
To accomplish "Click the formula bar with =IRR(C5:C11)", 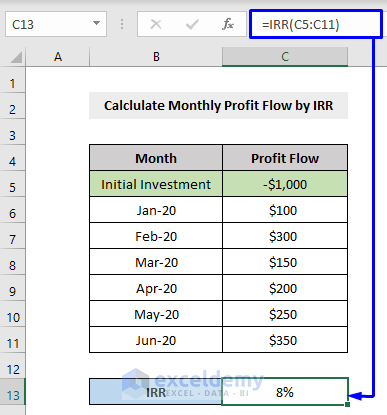I will [315, 24].
